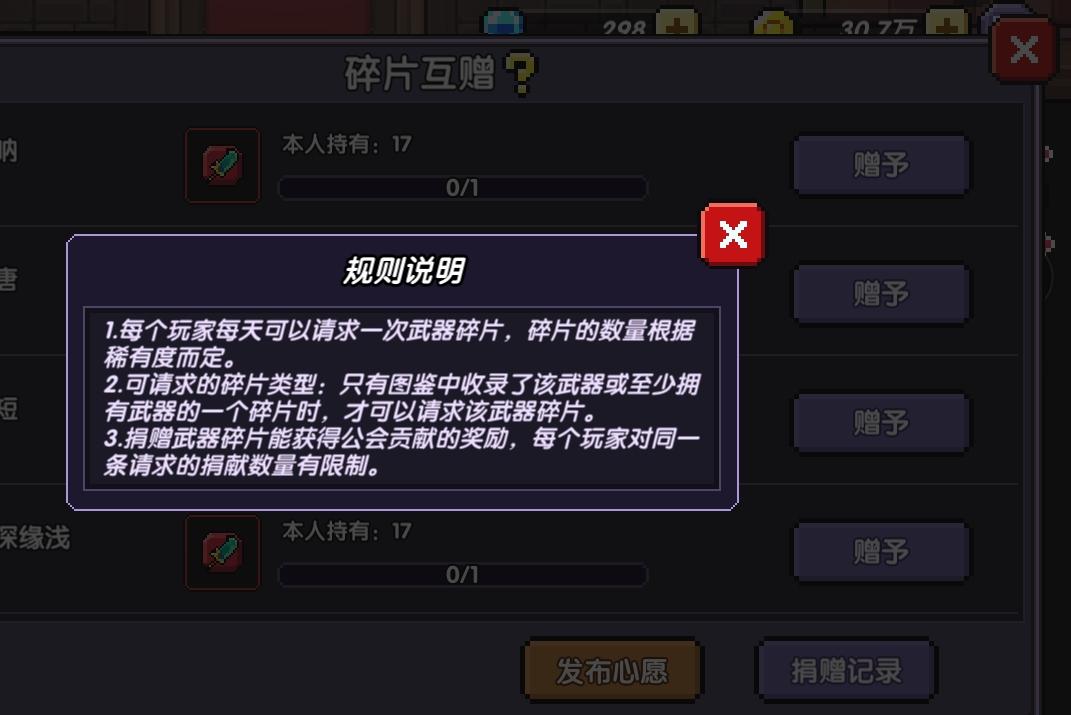Image resolution: width=1071 pixels, height=715 pixels.
Task: Open the 捐赠记录 donation records
Action: (x=846, y=671)
